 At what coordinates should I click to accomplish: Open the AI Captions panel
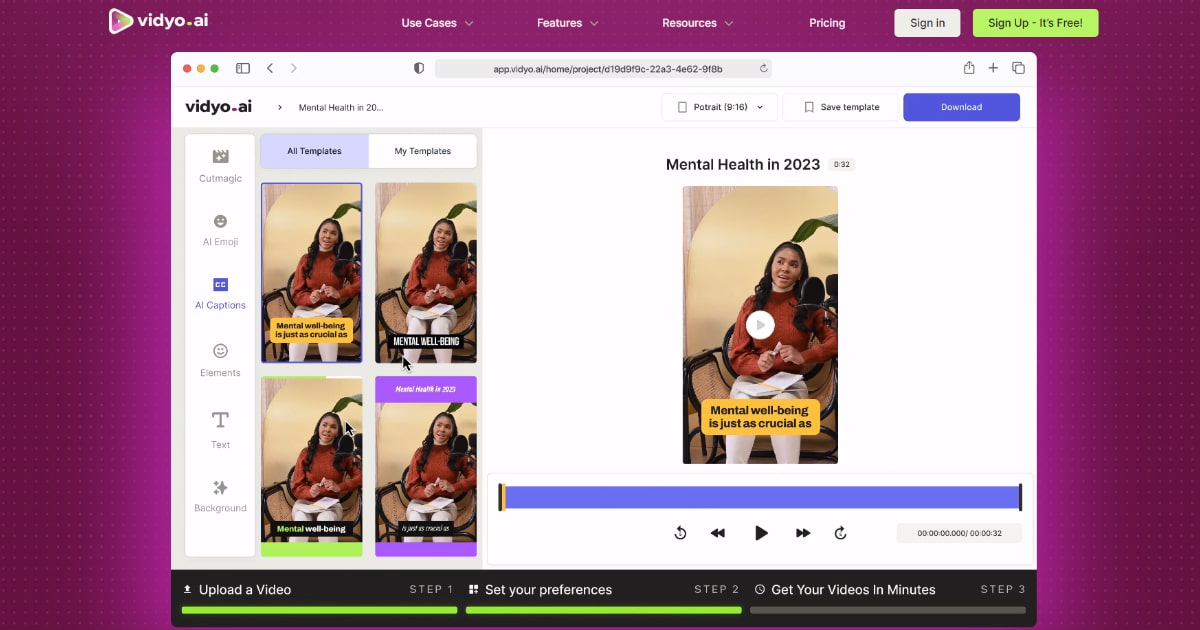[x=220, y=293]
